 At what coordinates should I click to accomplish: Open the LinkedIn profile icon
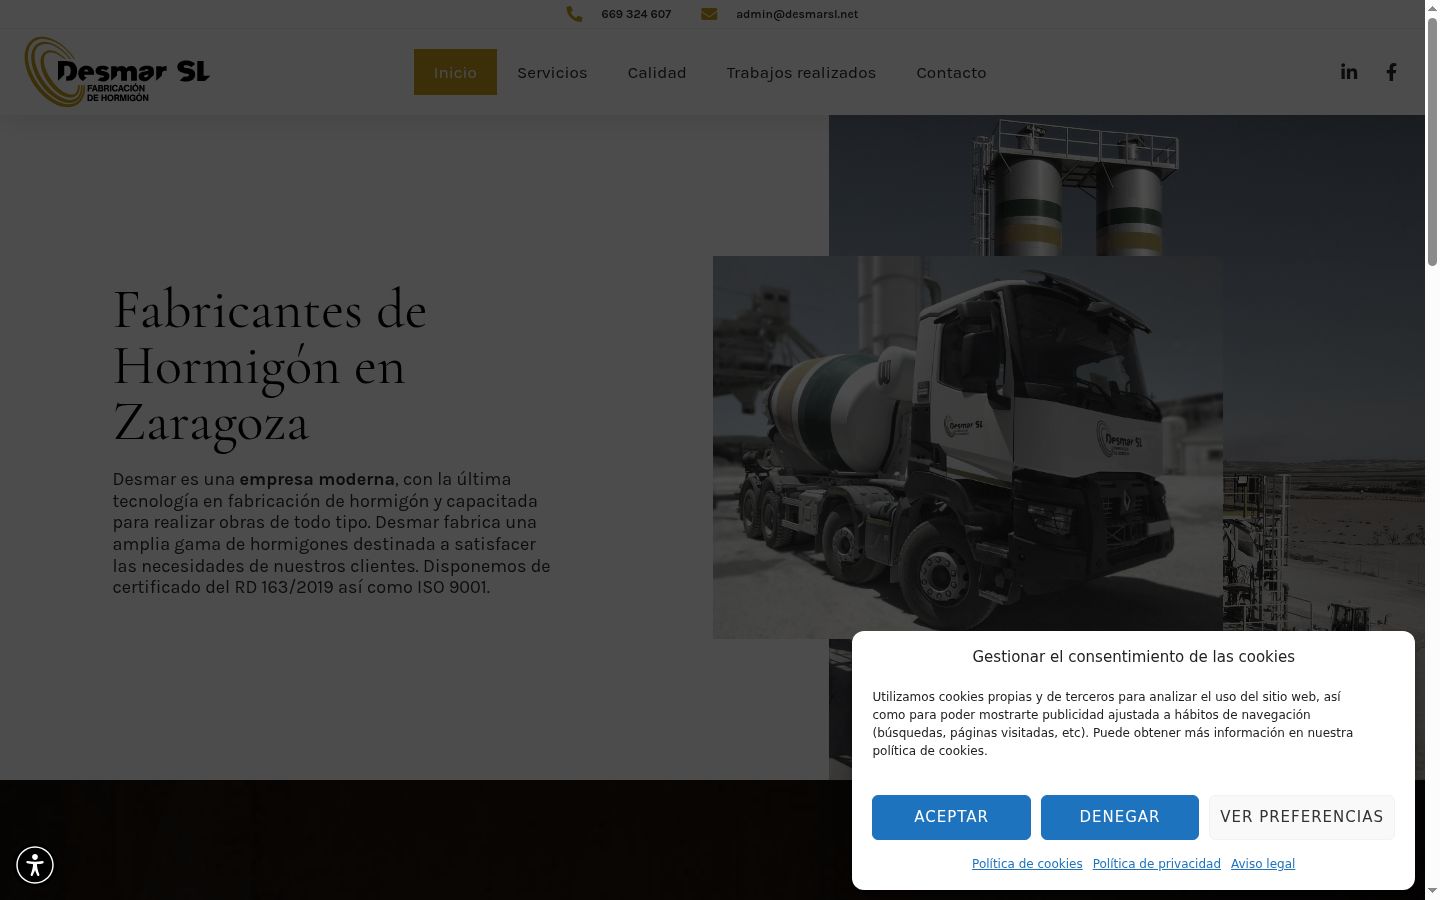pyautogui.click(x=1349, y=72)
